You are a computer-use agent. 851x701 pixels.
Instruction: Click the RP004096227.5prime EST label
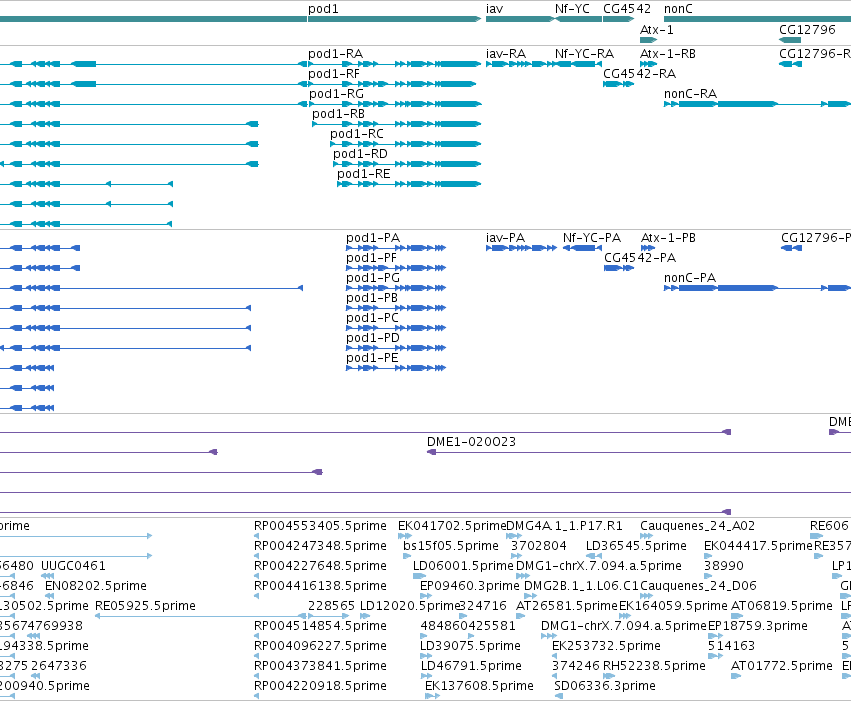click(320, 647)
